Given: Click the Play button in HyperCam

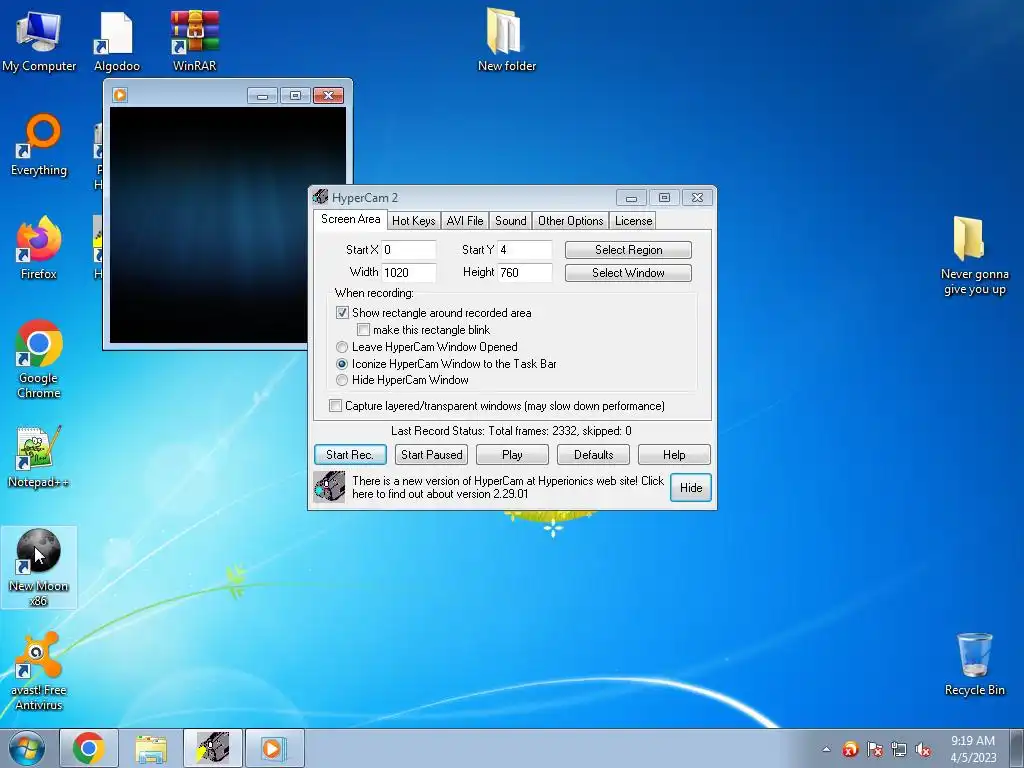Looking at the screenshot, I should click(x=512, y=455).
